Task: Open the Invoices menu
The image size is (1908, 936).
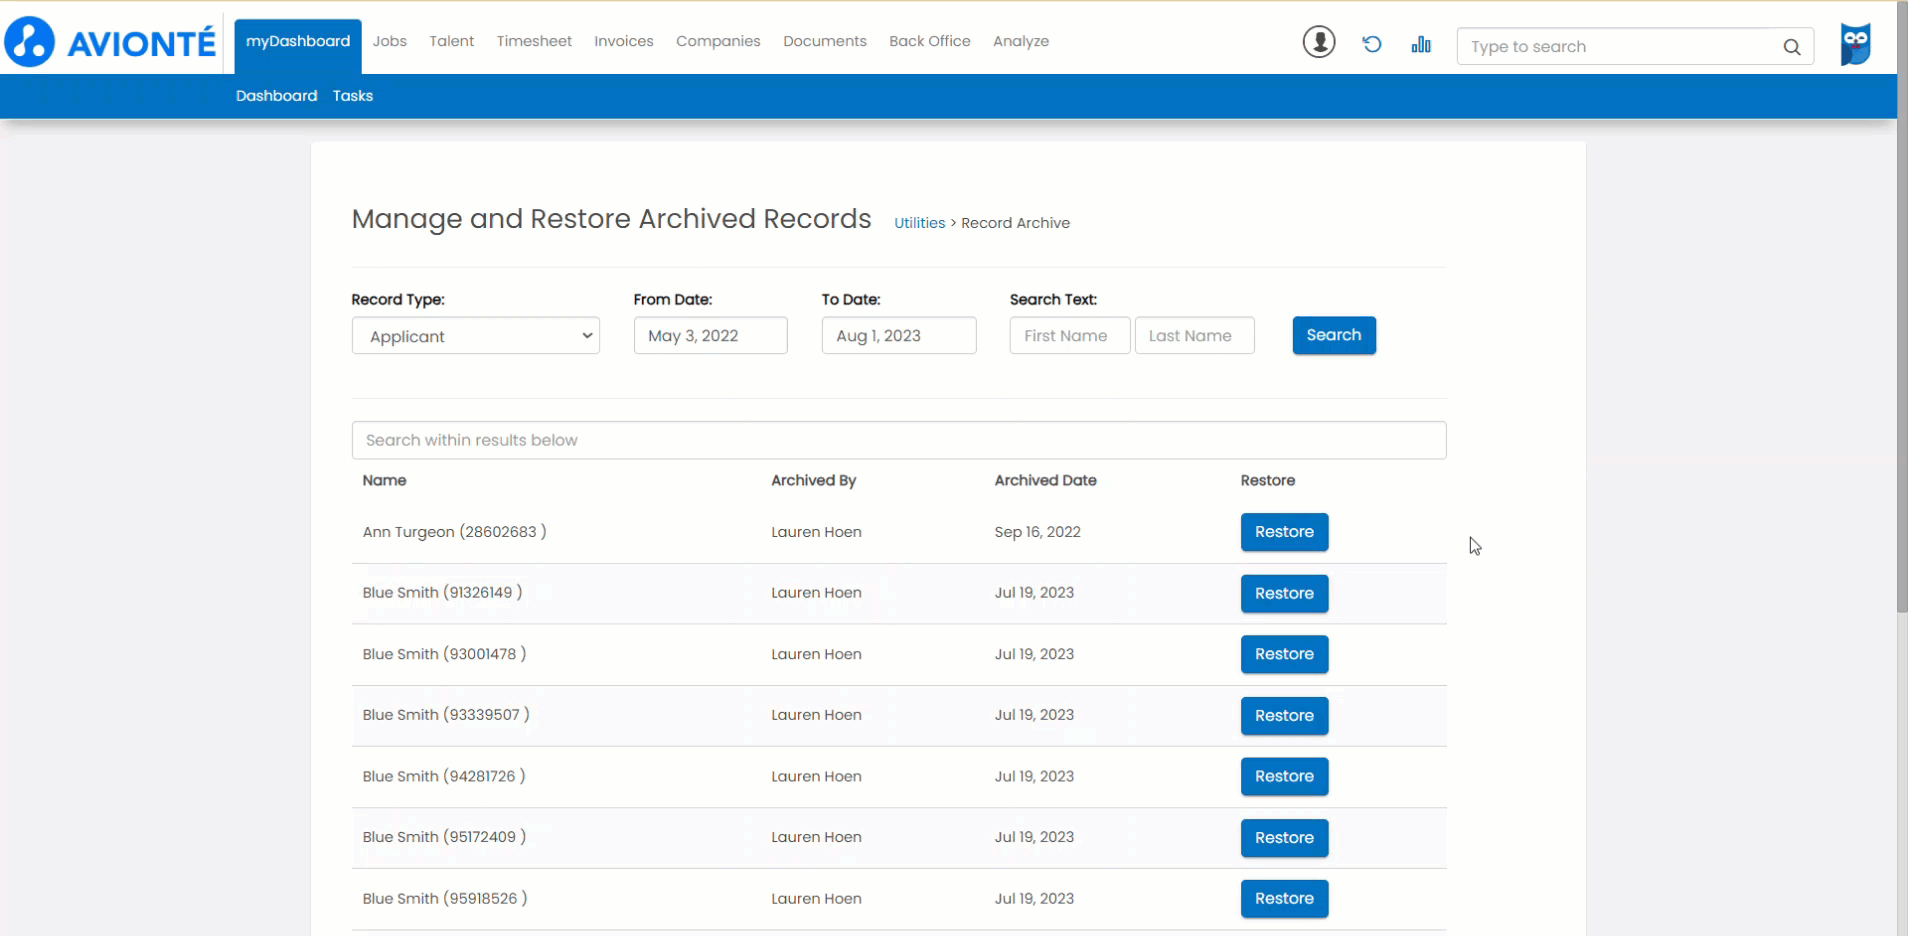Action: click(624, 41)
